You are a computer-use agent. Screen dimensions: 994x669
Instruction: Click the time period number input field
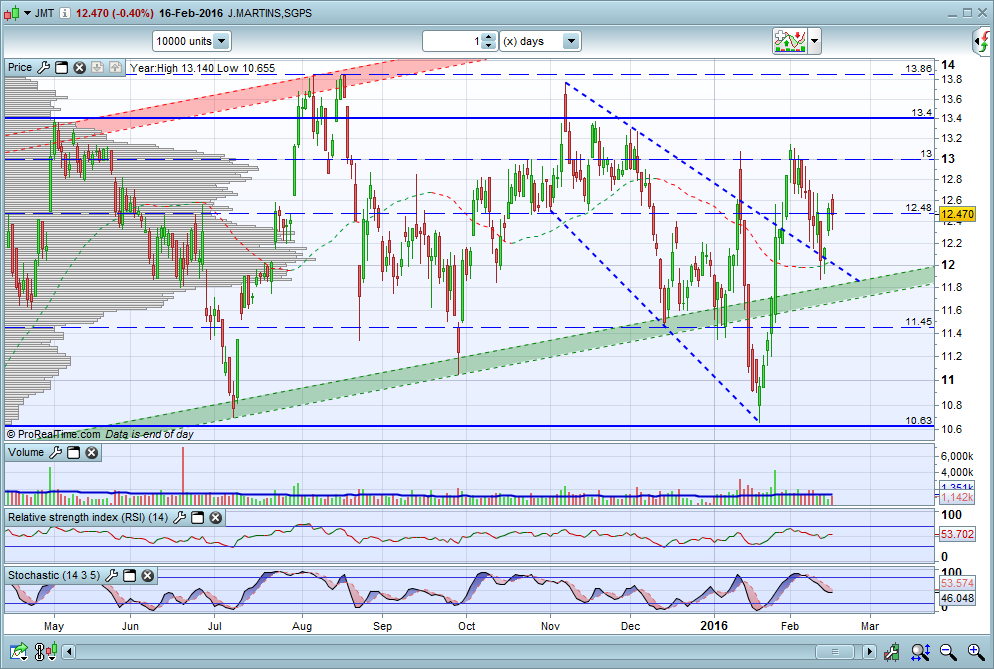tap(452, 41)
